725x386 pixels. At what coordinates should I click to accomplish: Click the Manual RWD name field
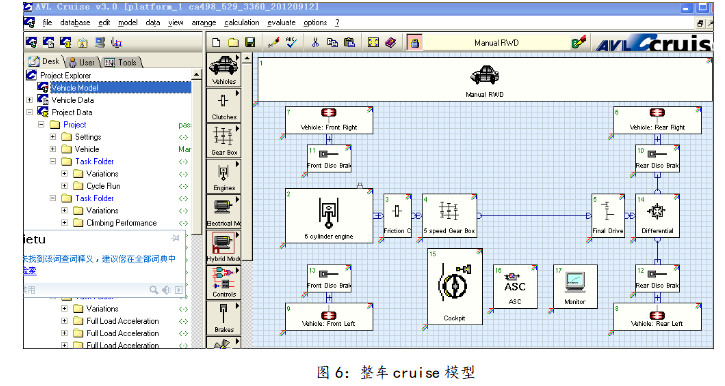497,43
